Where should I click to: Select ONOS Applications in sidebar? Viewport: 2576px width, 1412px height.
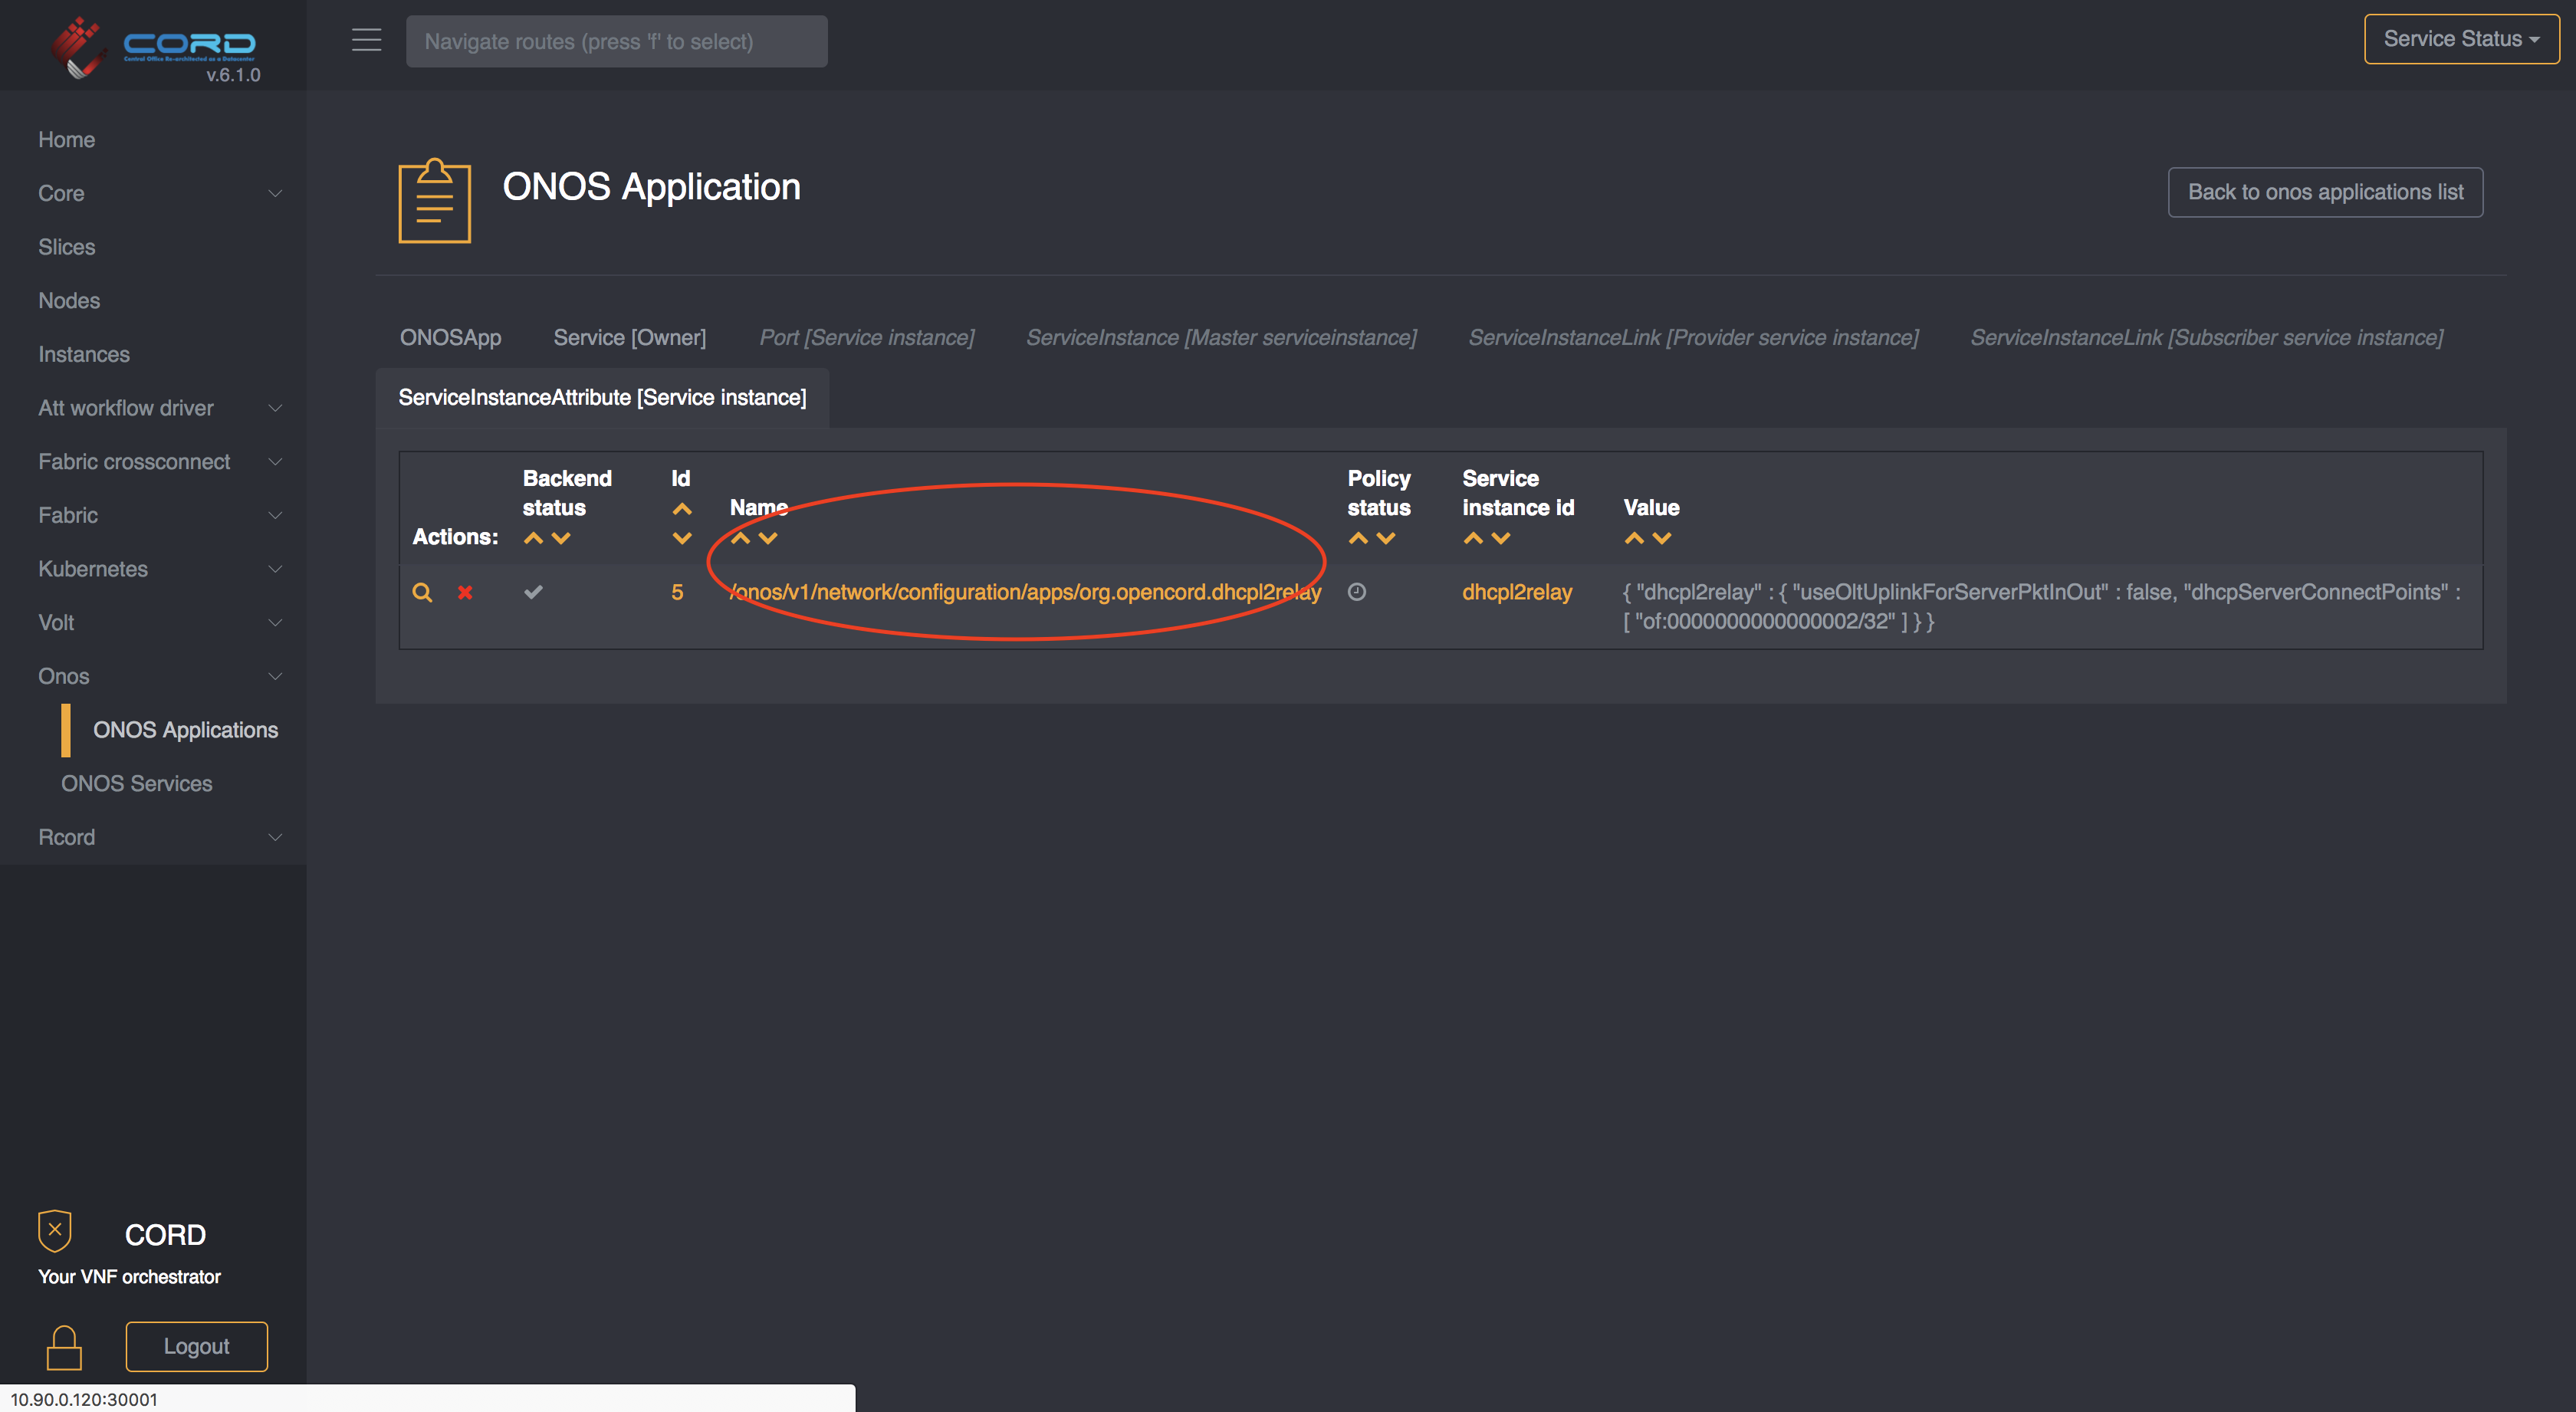185,730
